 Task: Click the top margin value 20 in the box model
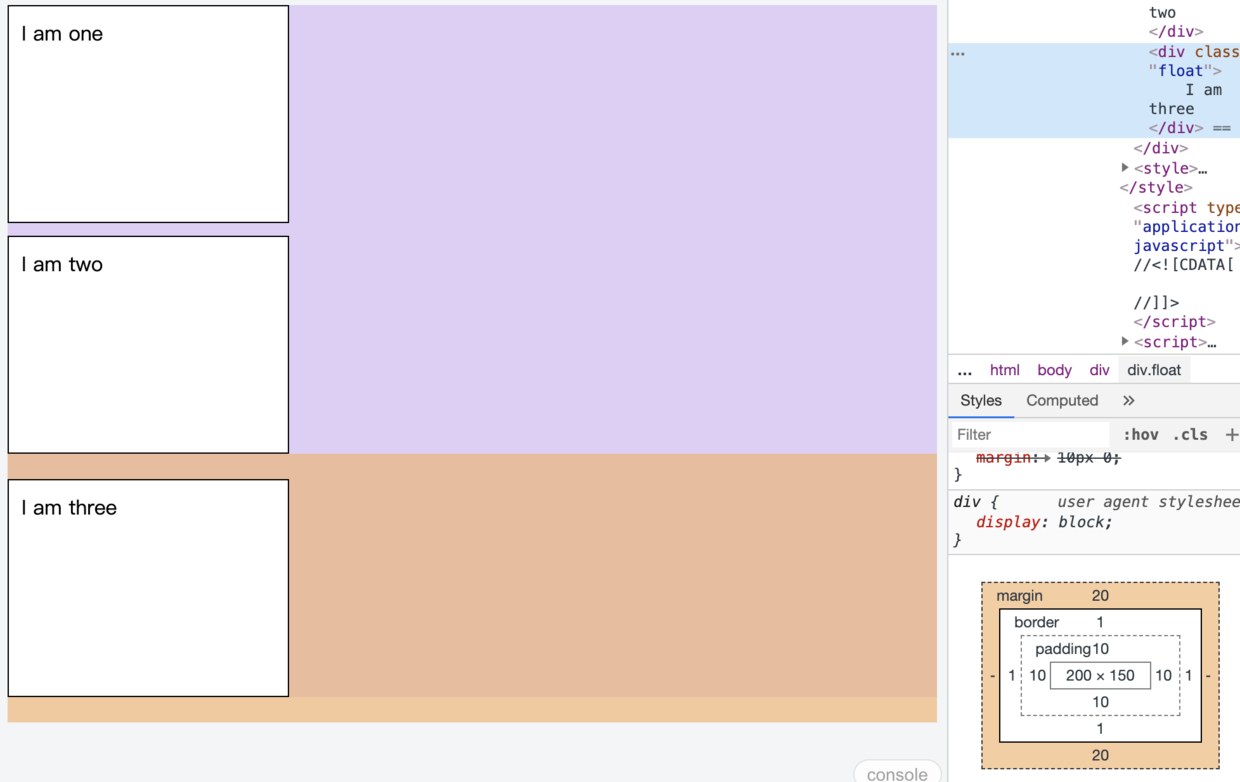coord(1100,596)
